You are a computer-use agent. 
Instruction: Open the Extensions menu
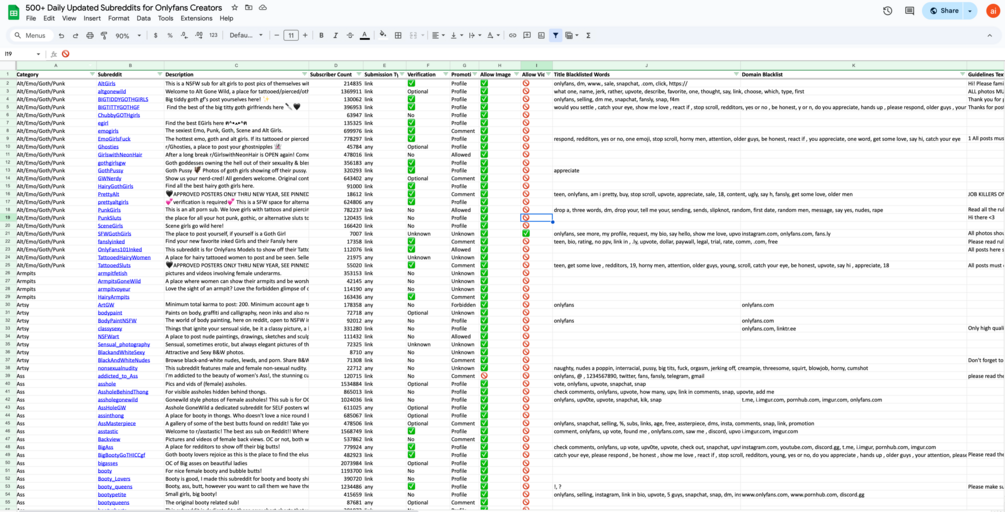pos(196,19)
